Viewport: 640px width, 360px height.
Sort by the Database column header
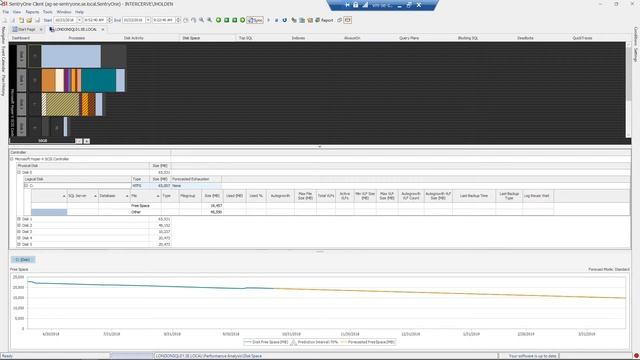click(114, 196)
